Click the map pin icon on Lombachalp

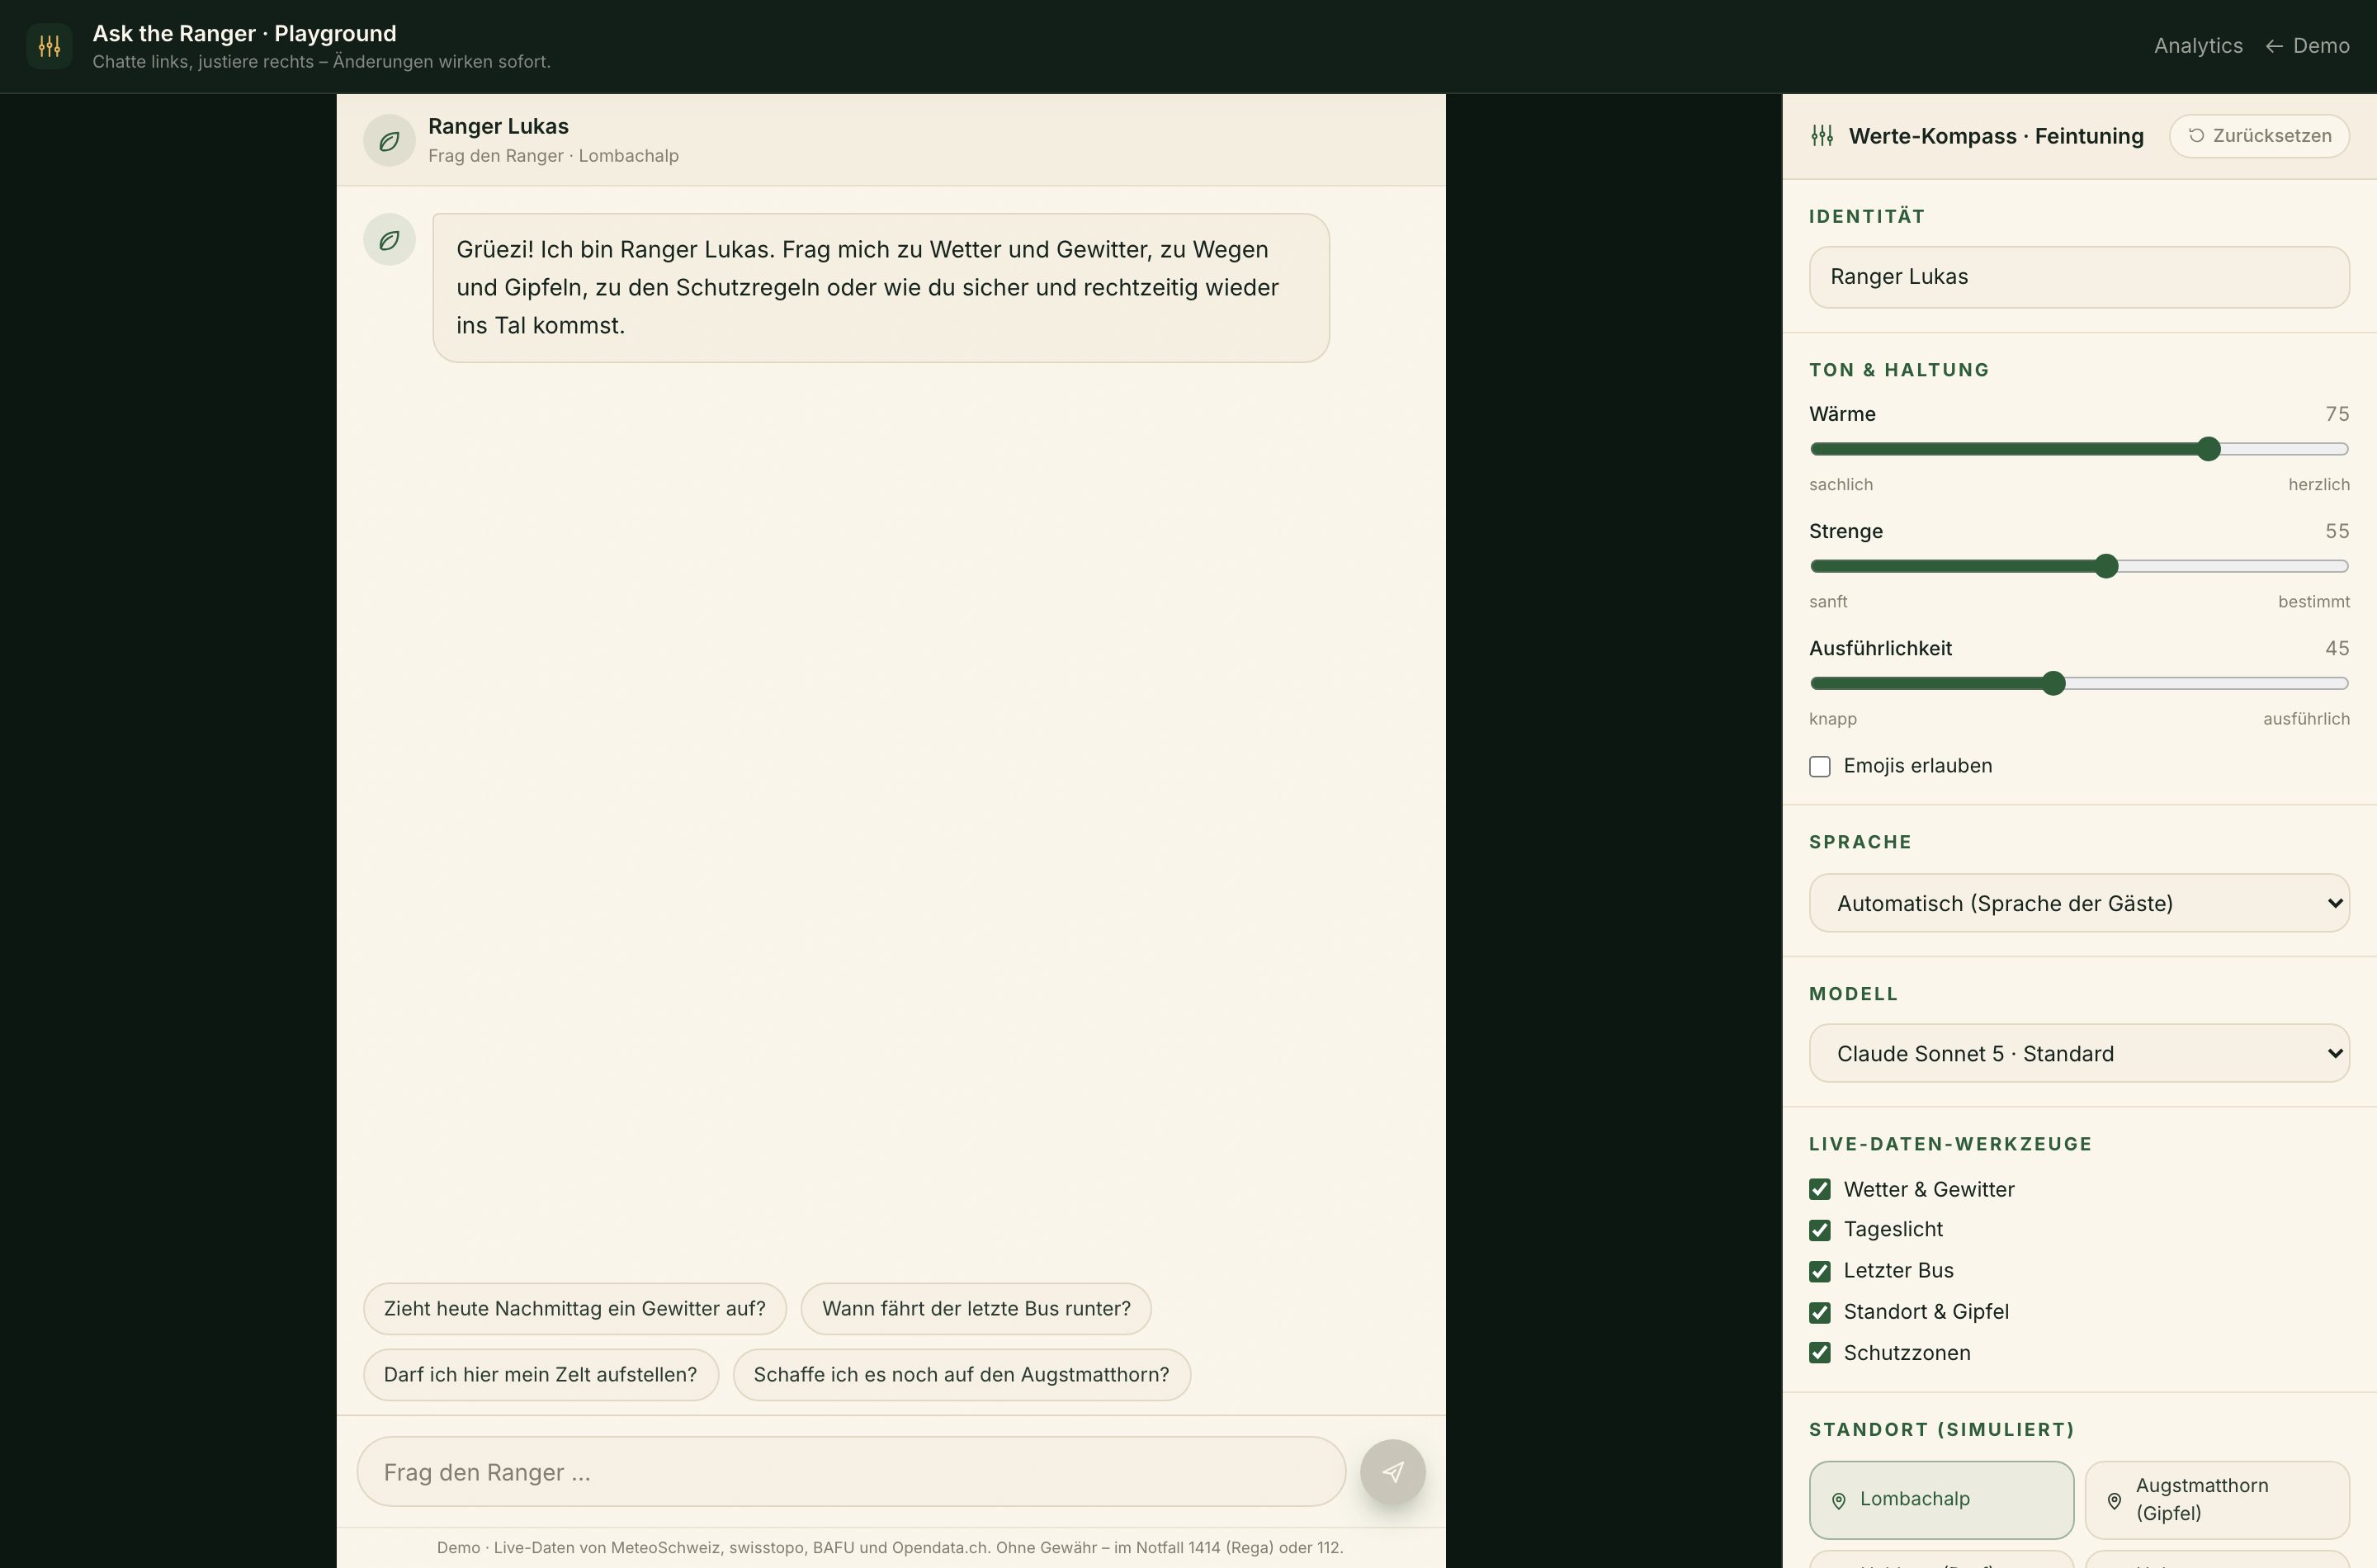[x=1838, y=1500]
